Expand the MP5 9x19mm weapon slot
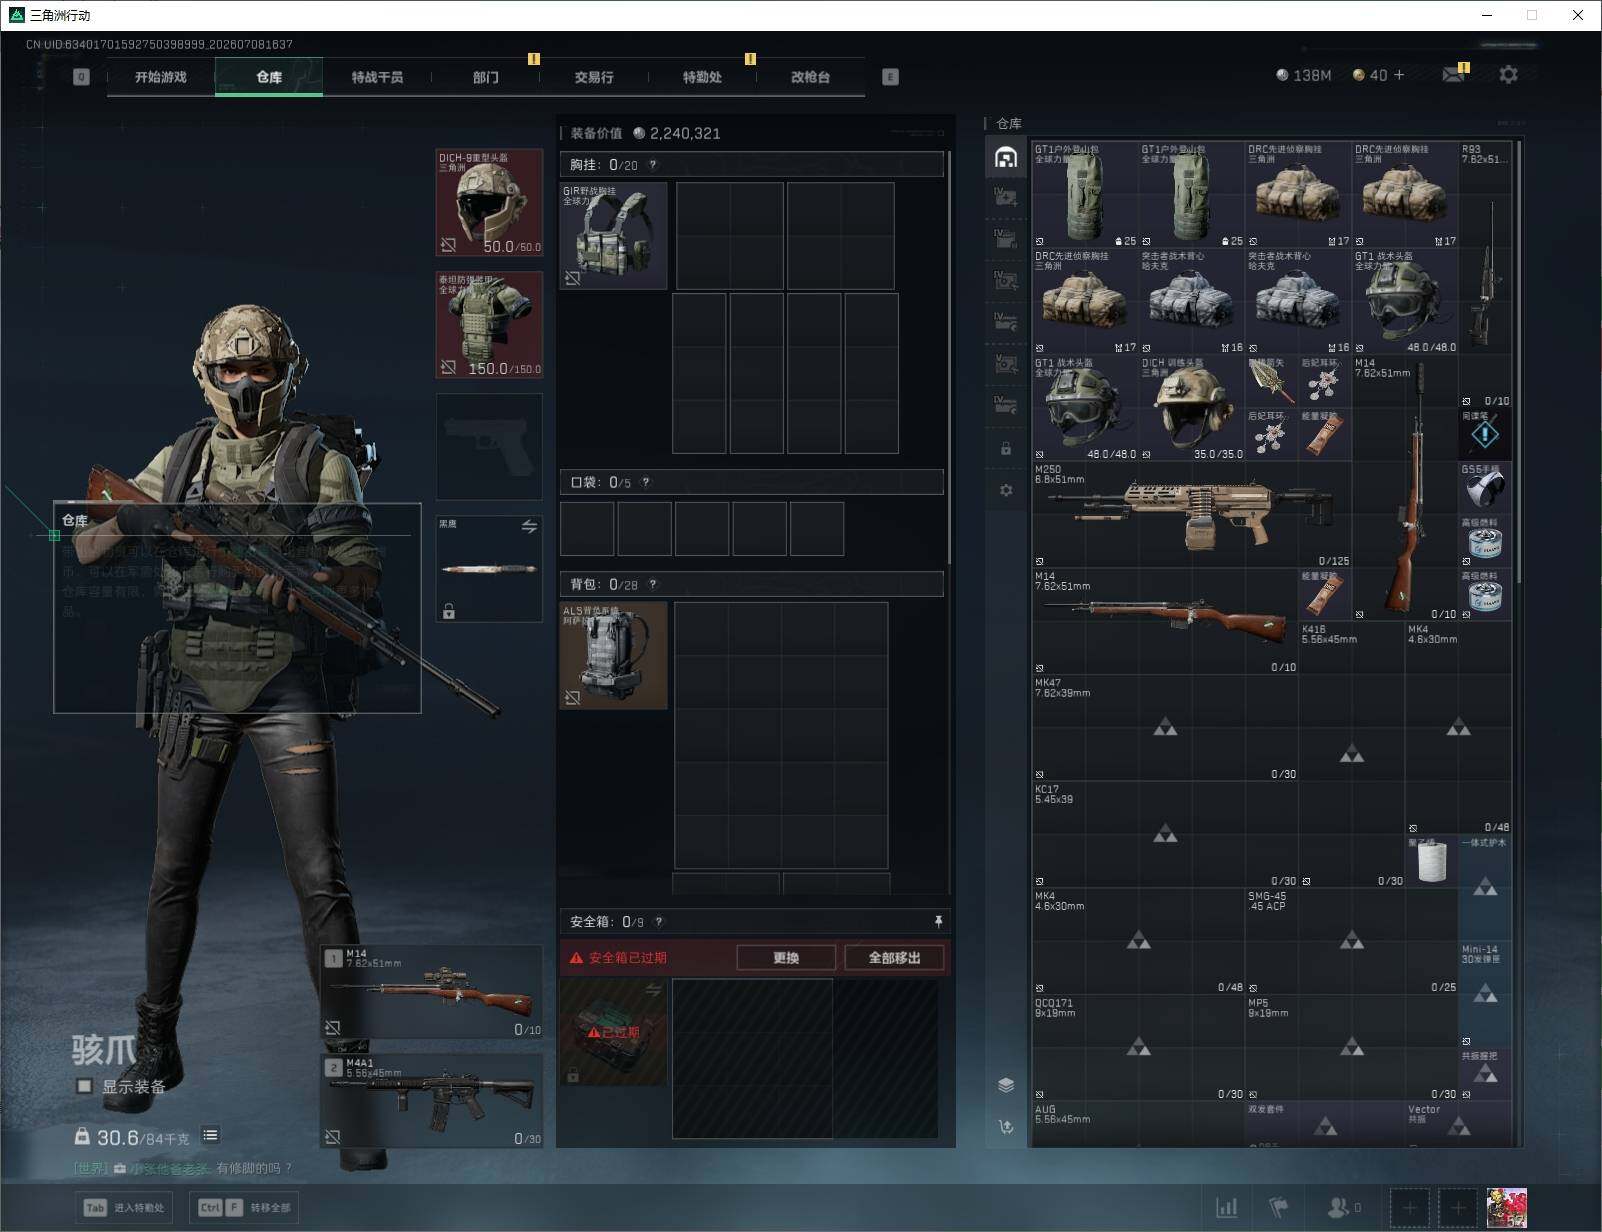Screen dimensions: 1602x1232 click(1351, 1048)
